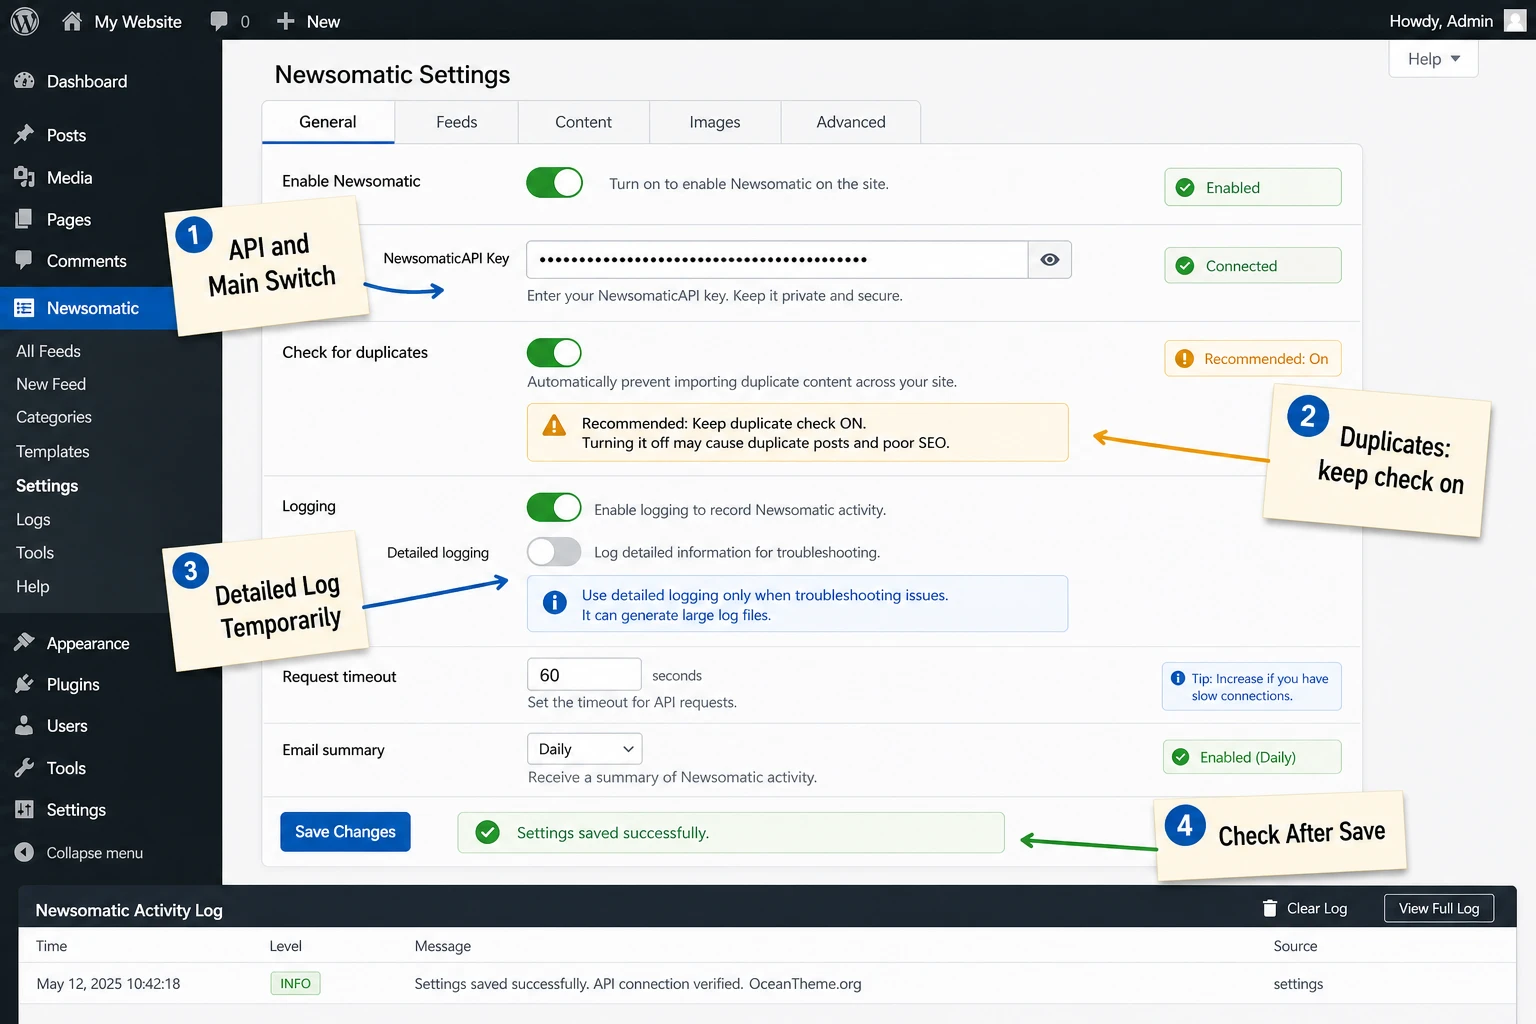This screenshot has height=1024, width=1536.
Task: Enable the Detailed logging switch
Action: (x=554, y=552)
